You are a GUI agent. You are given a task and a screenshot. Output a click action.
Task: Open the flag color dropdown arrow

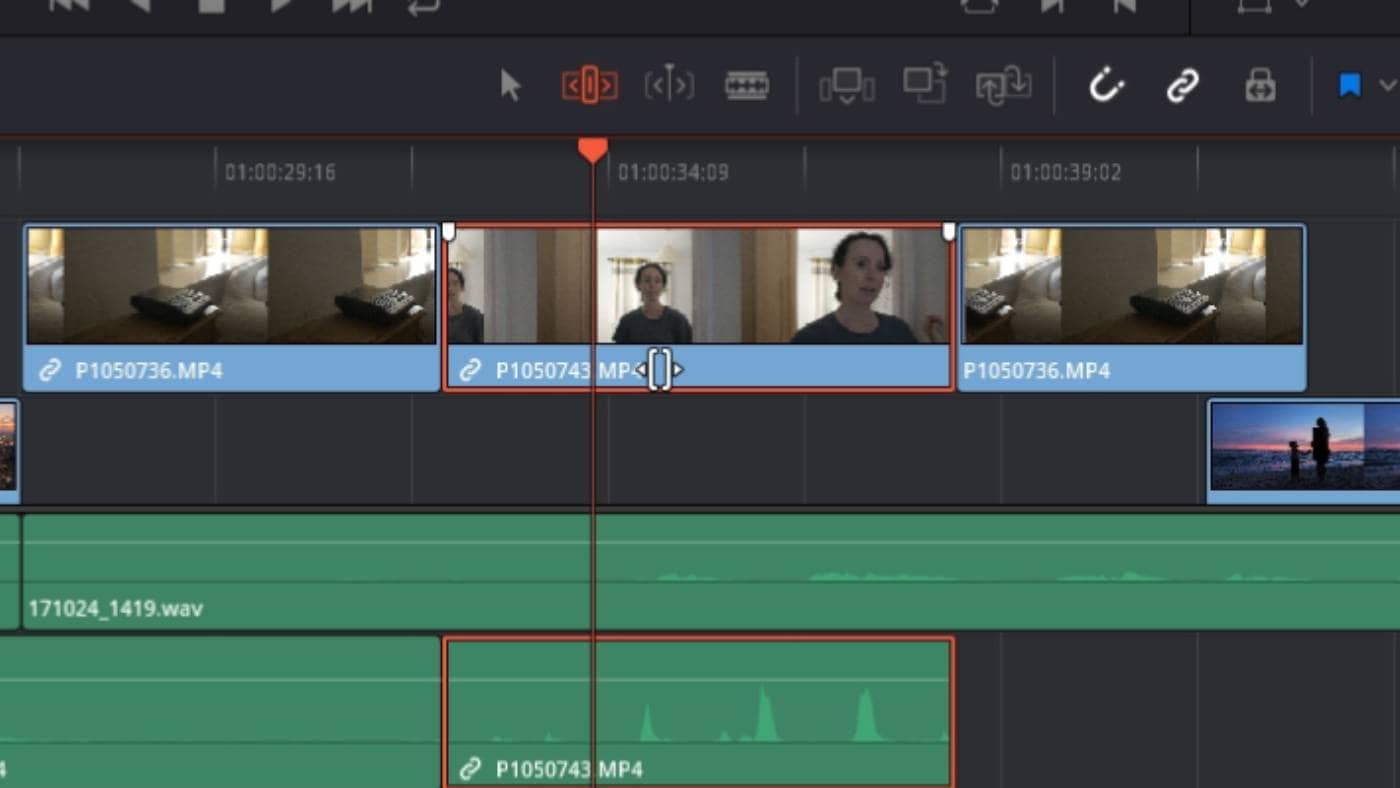[1387, 86]
